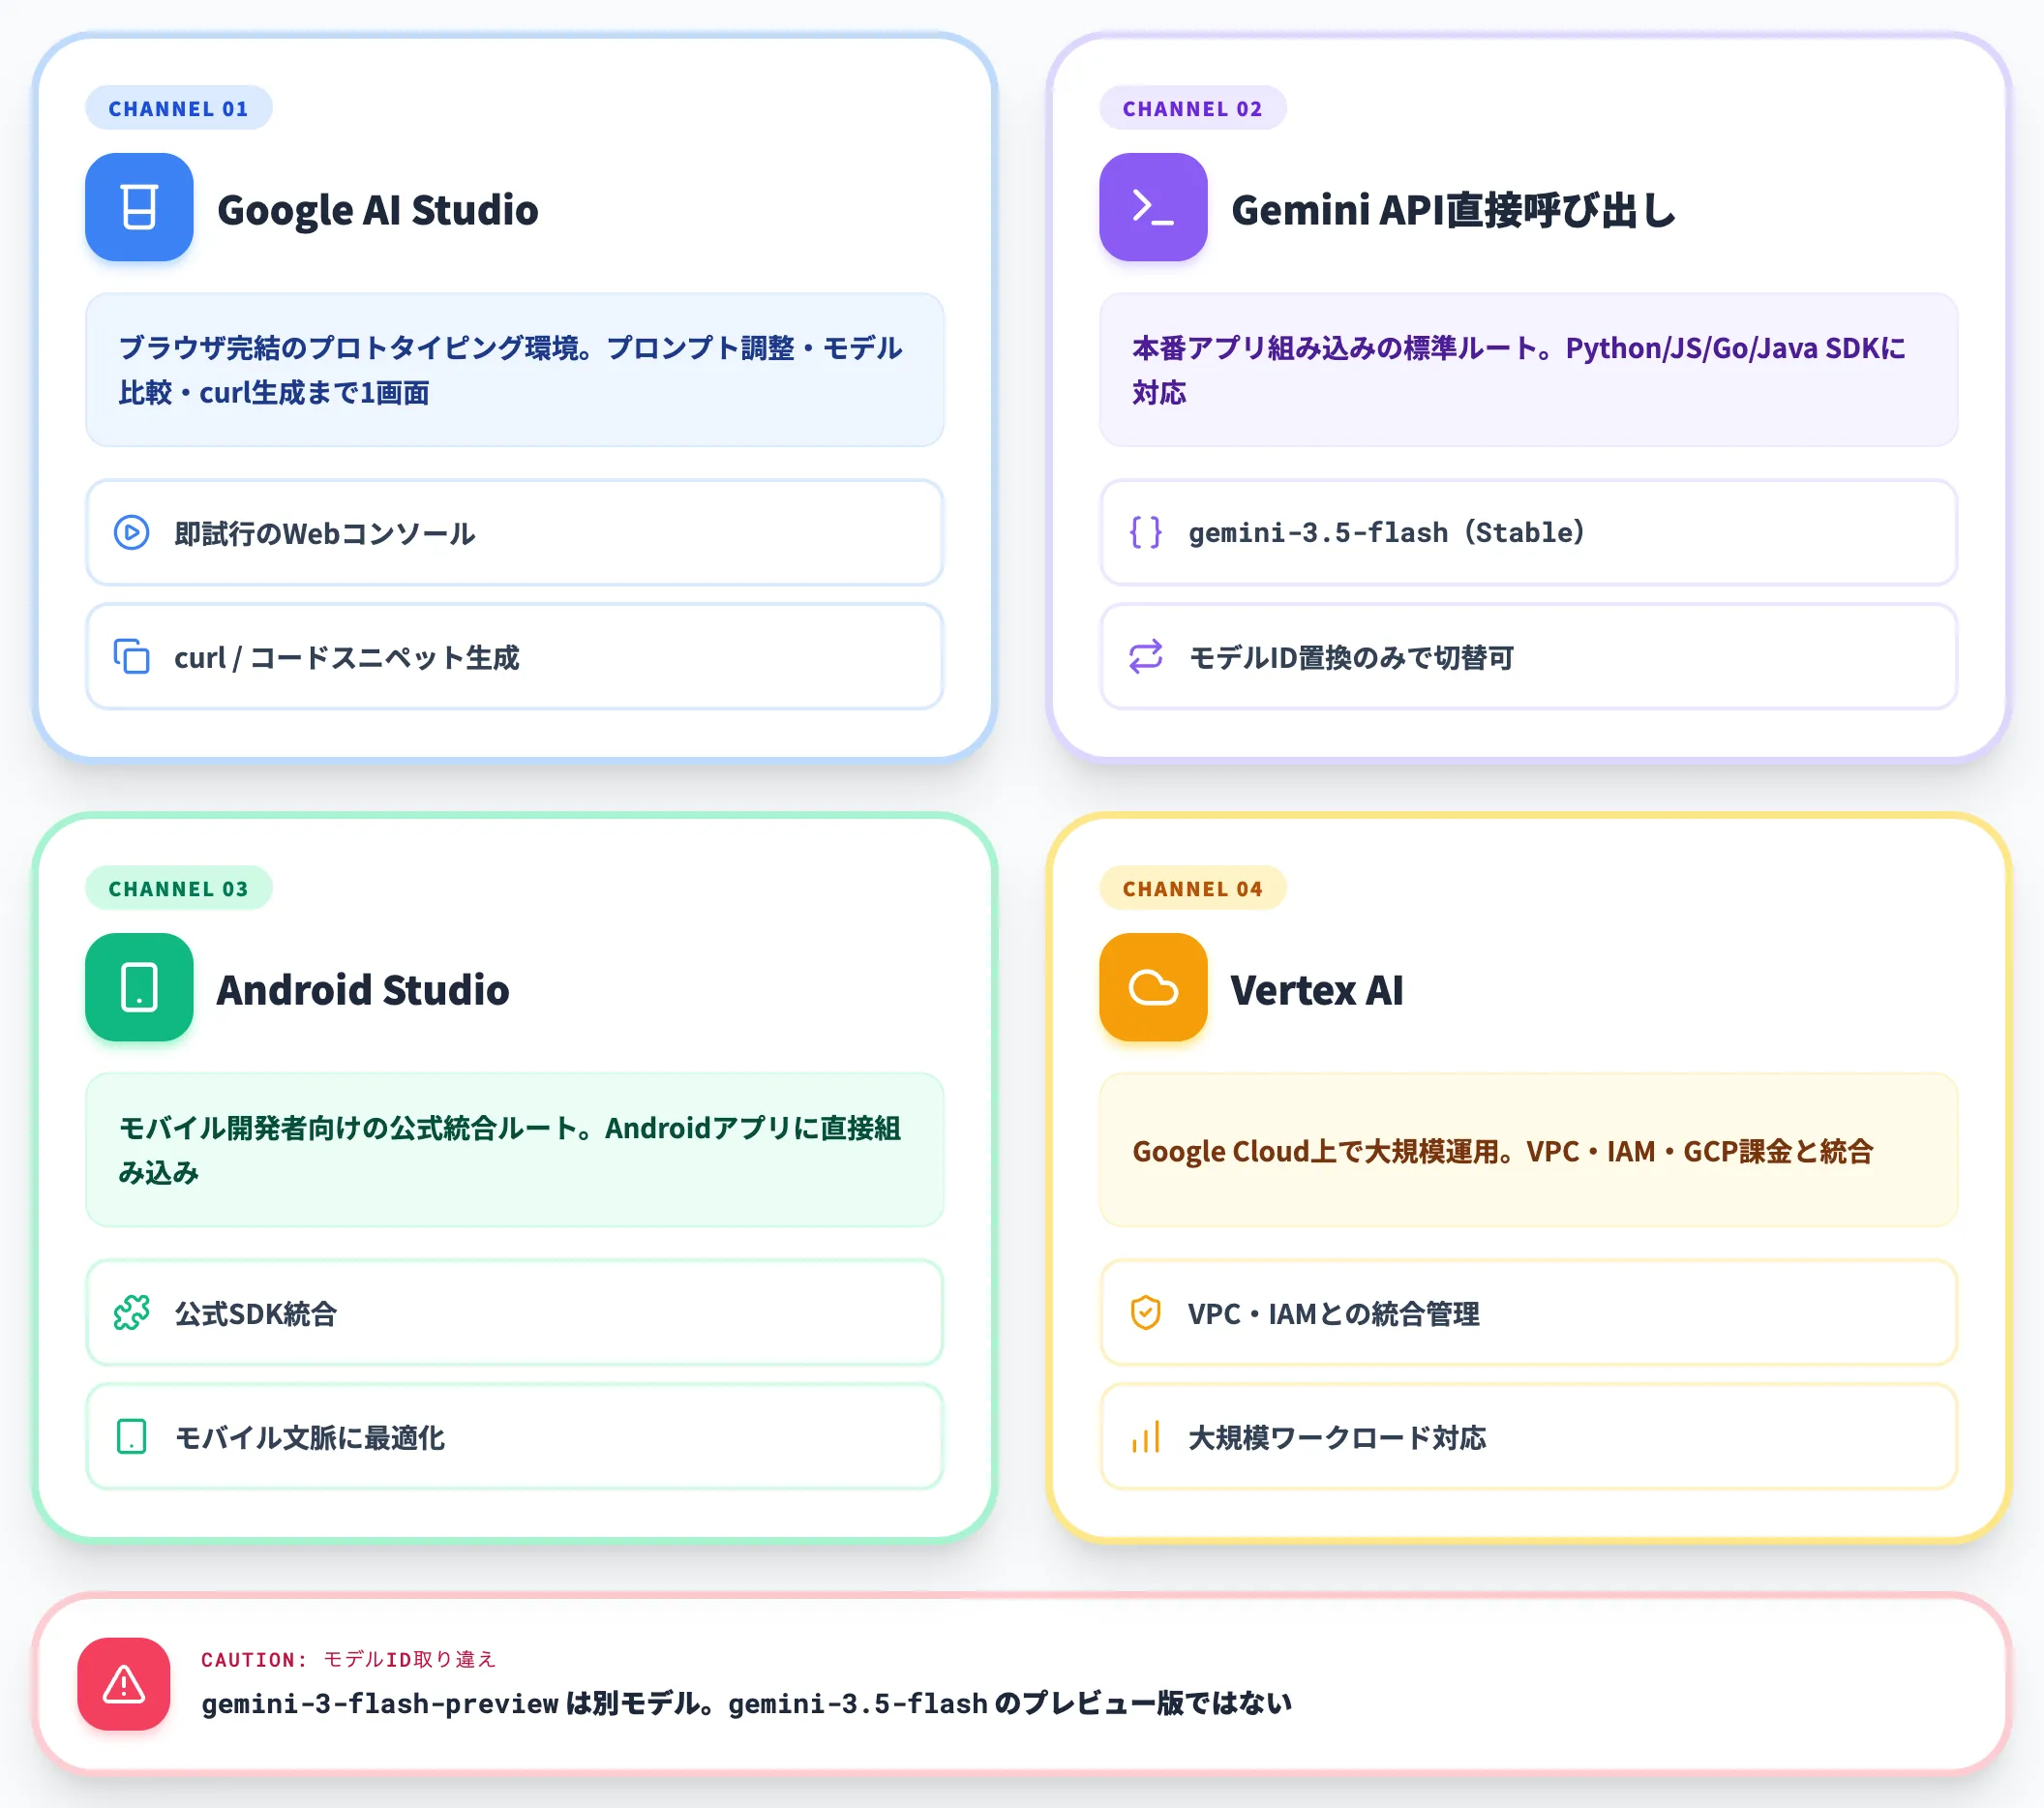This screenshot has height=1808, width=2044.
Task: Click the curl / コードスニペット生成 feature row
Action: [x=515, y=657]
